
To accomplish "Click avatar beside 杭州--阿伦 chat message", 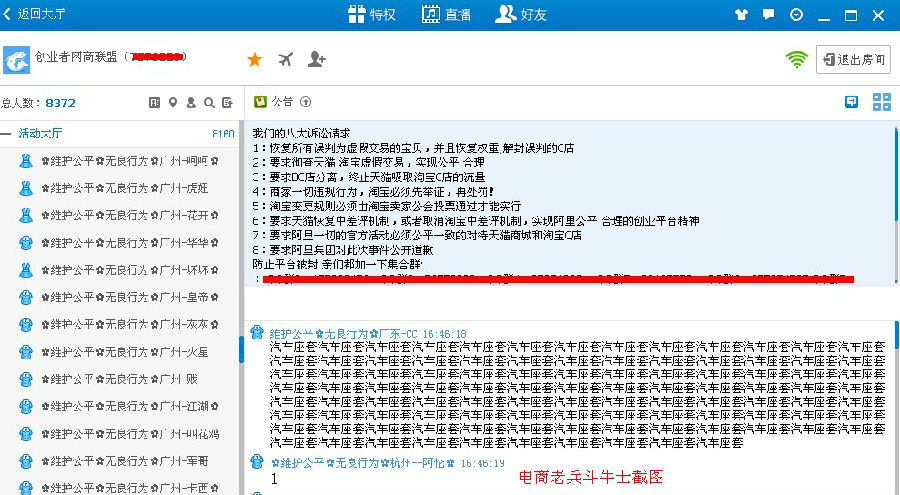I will [257, 461].
